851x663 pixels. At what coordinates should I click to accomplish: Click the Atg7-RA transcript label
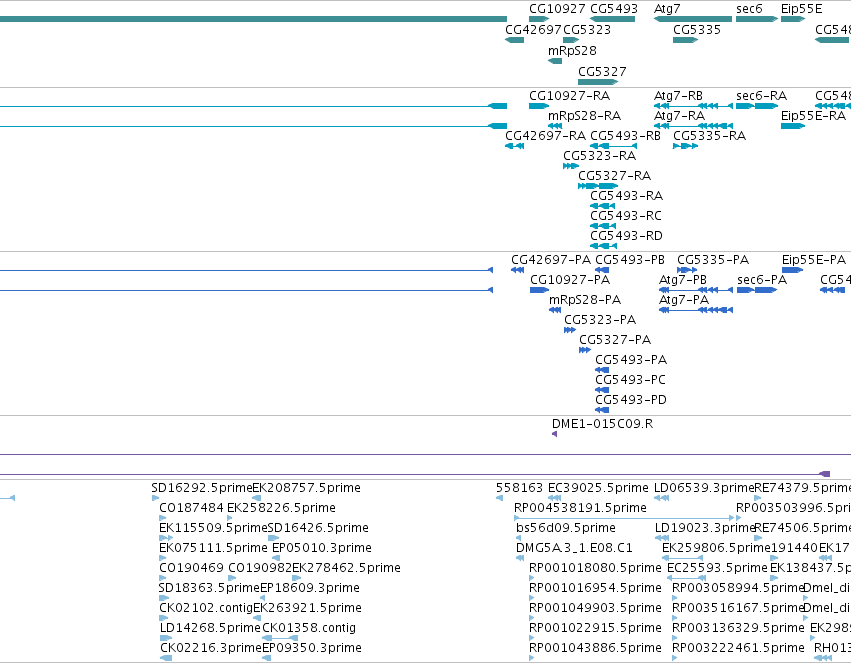pos(679,116)
